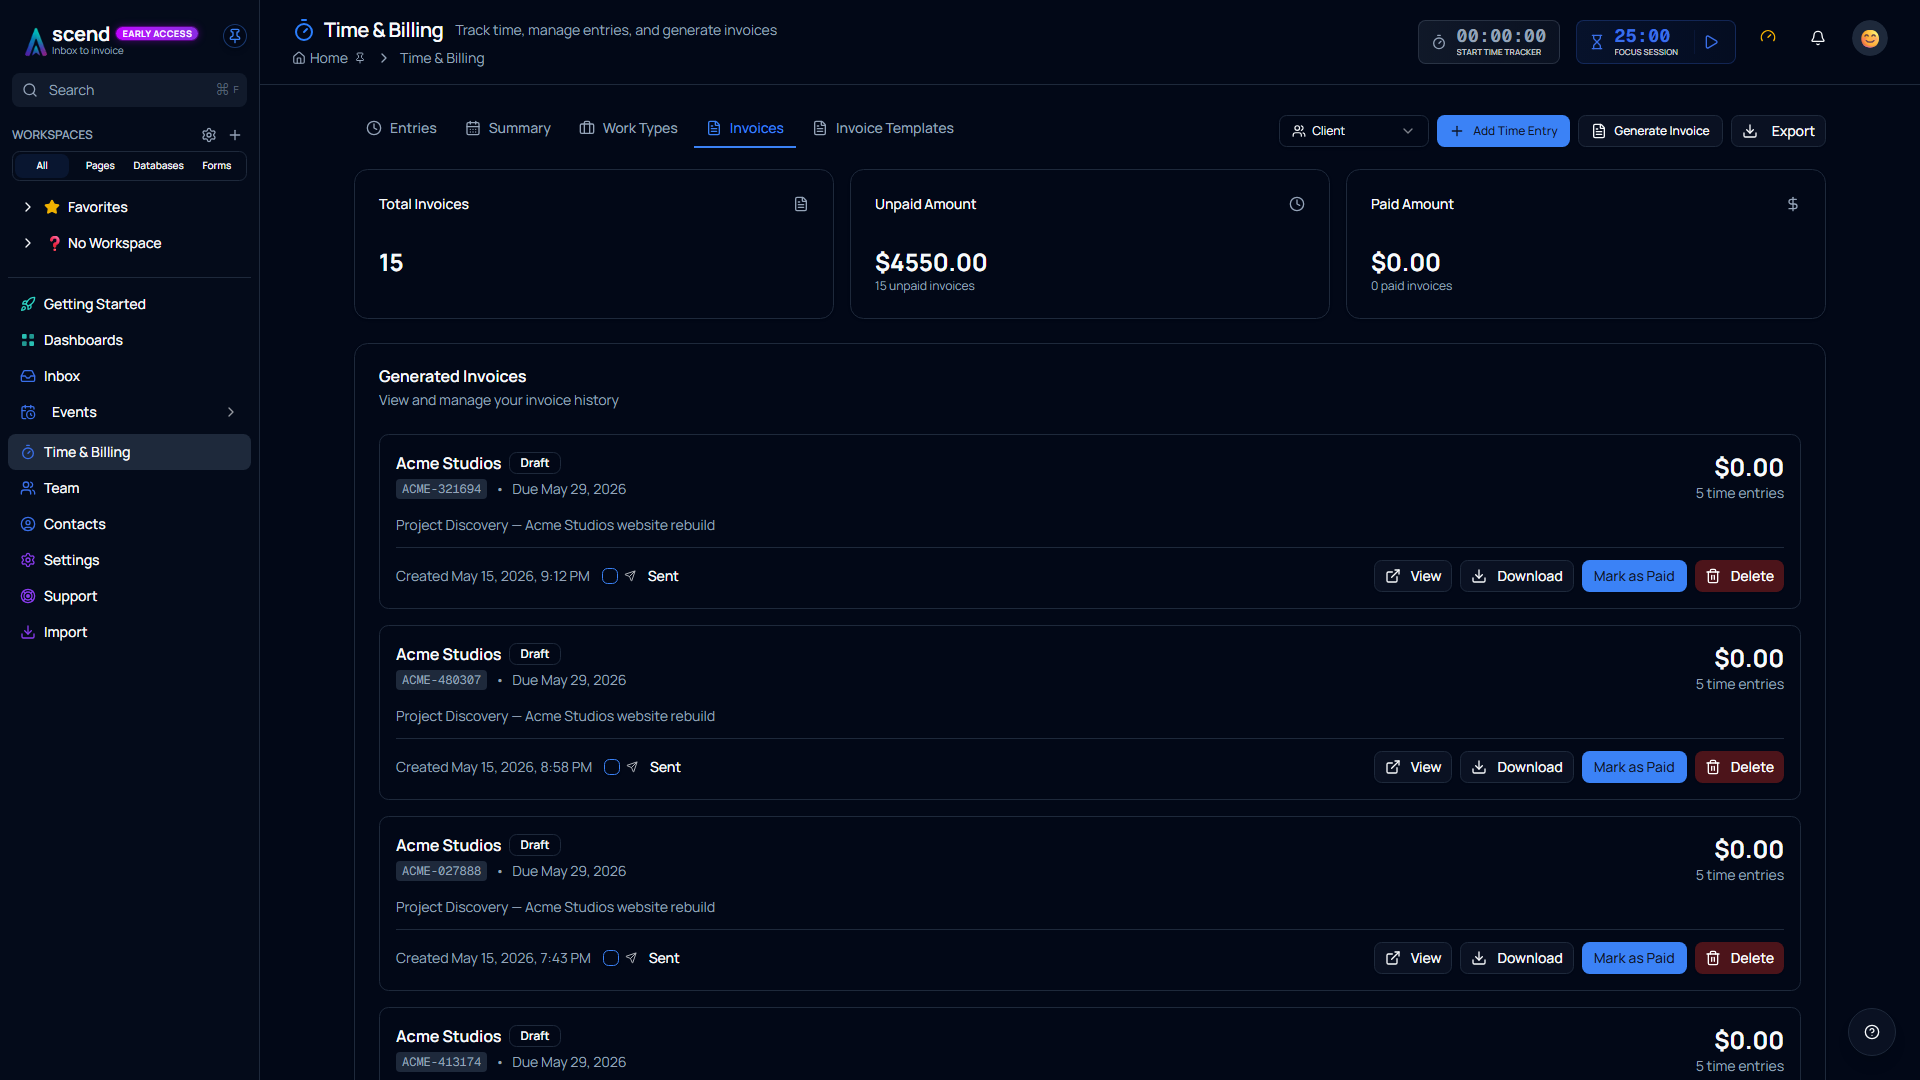Image resolution: width=1920 pixels, height=1080 pixels.
Task: Mark invoice ACME-027888 as paid
Action: click(1634, 958)
